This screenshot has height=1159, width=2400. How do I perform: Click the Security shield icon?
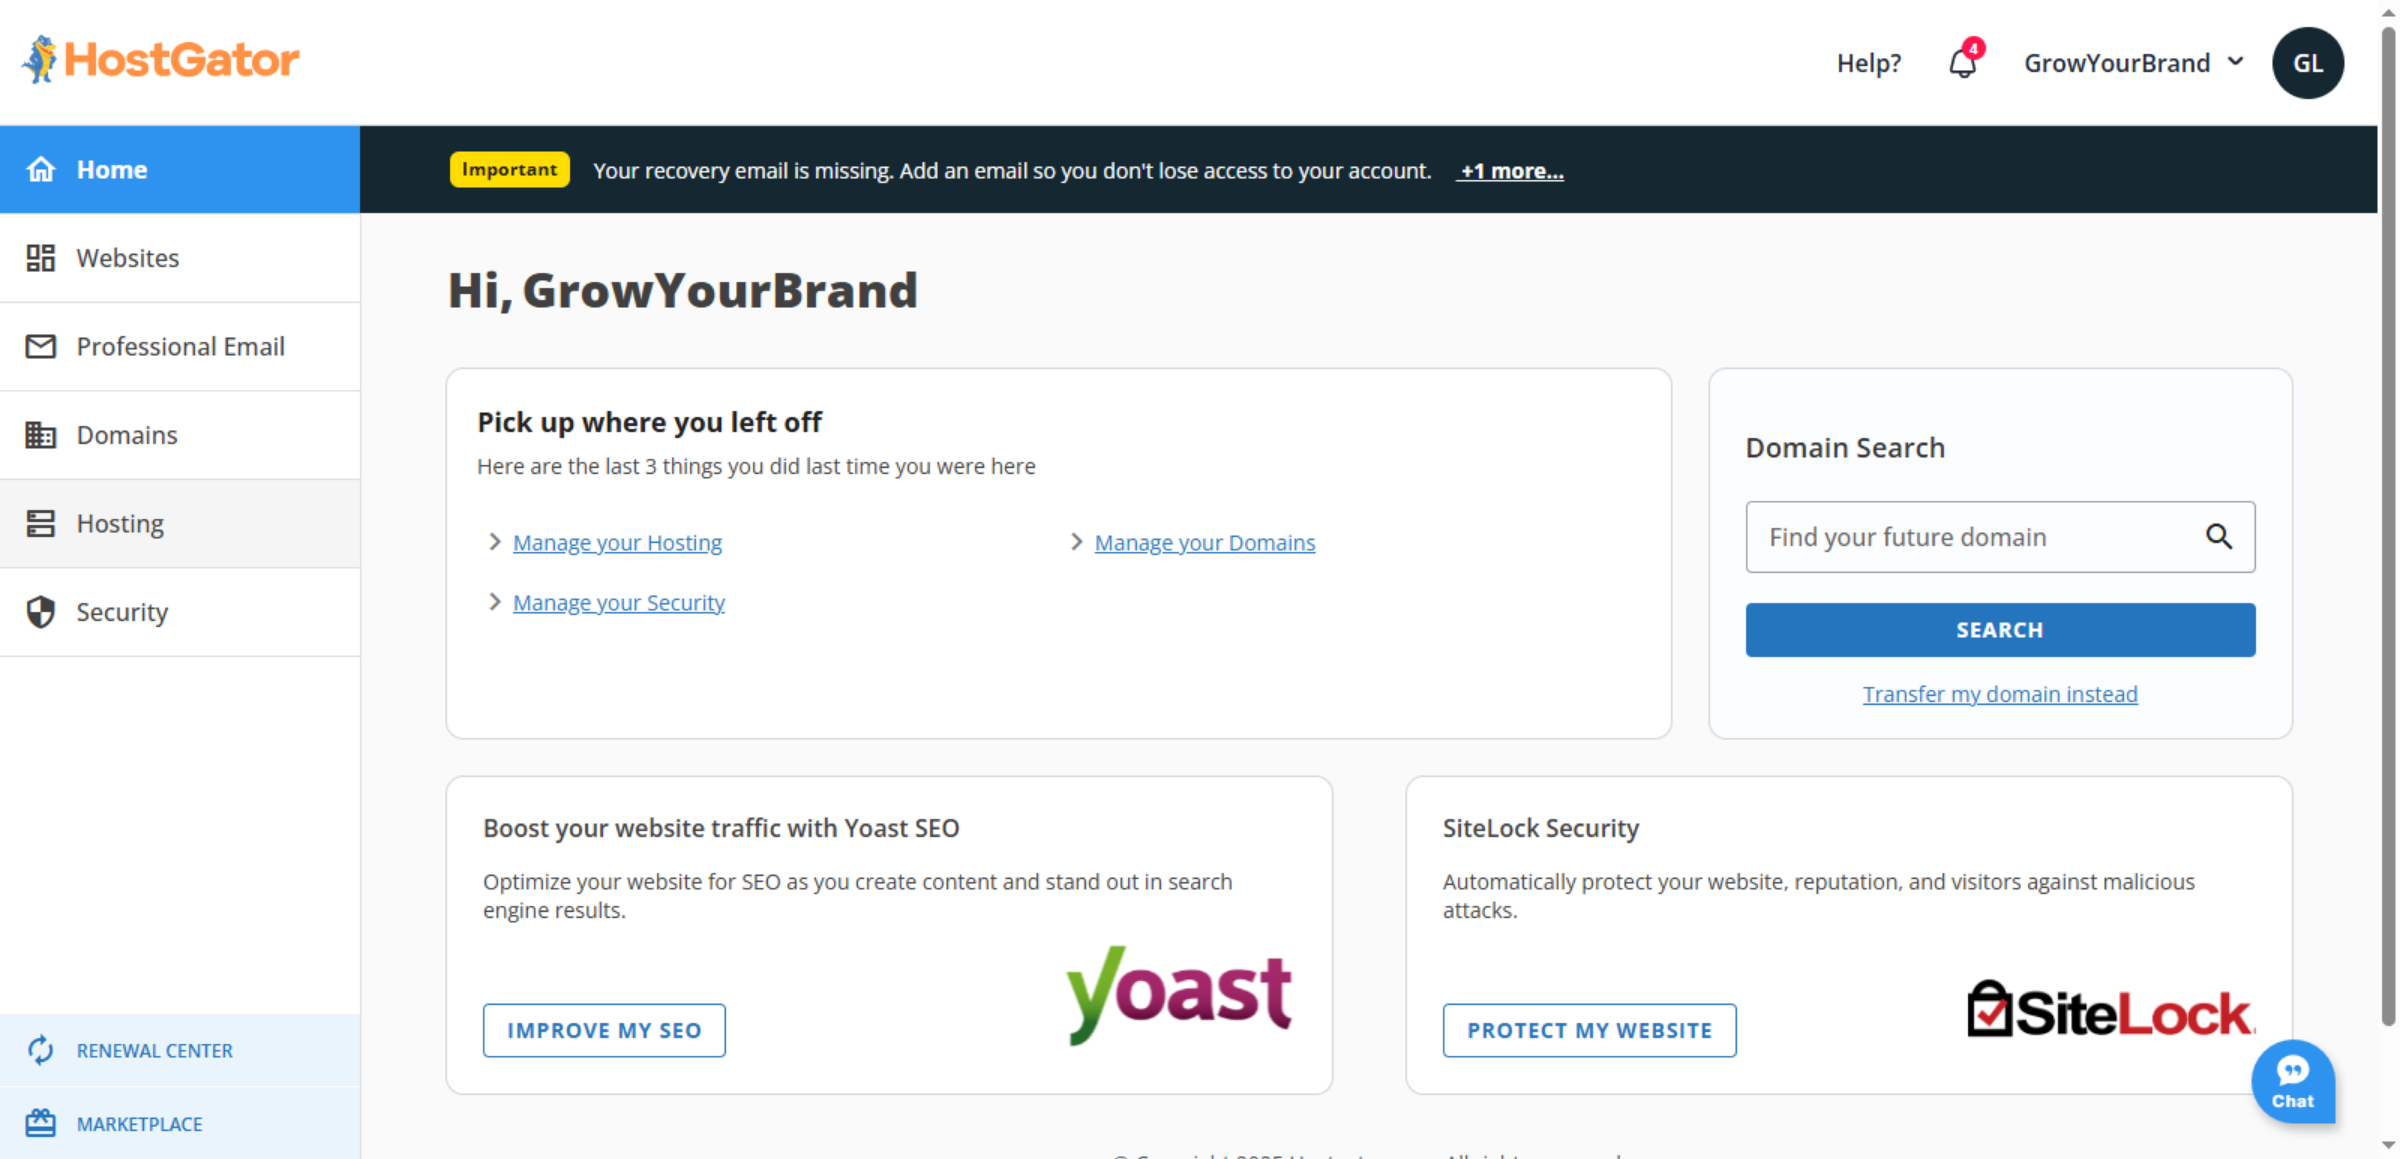pyautogui.click(x=40, y=612)
